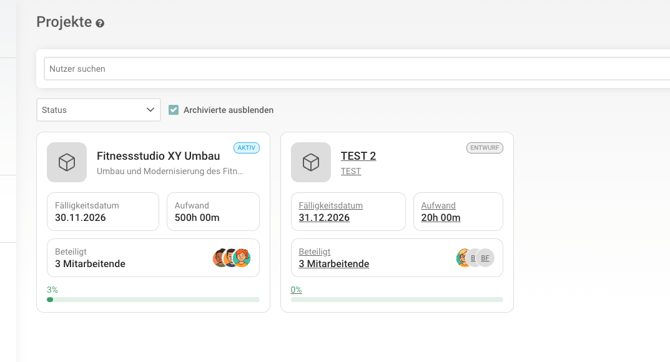
Task: Click the illustrated avatar on TEST 2 card
Action: [x=462, y=258]
